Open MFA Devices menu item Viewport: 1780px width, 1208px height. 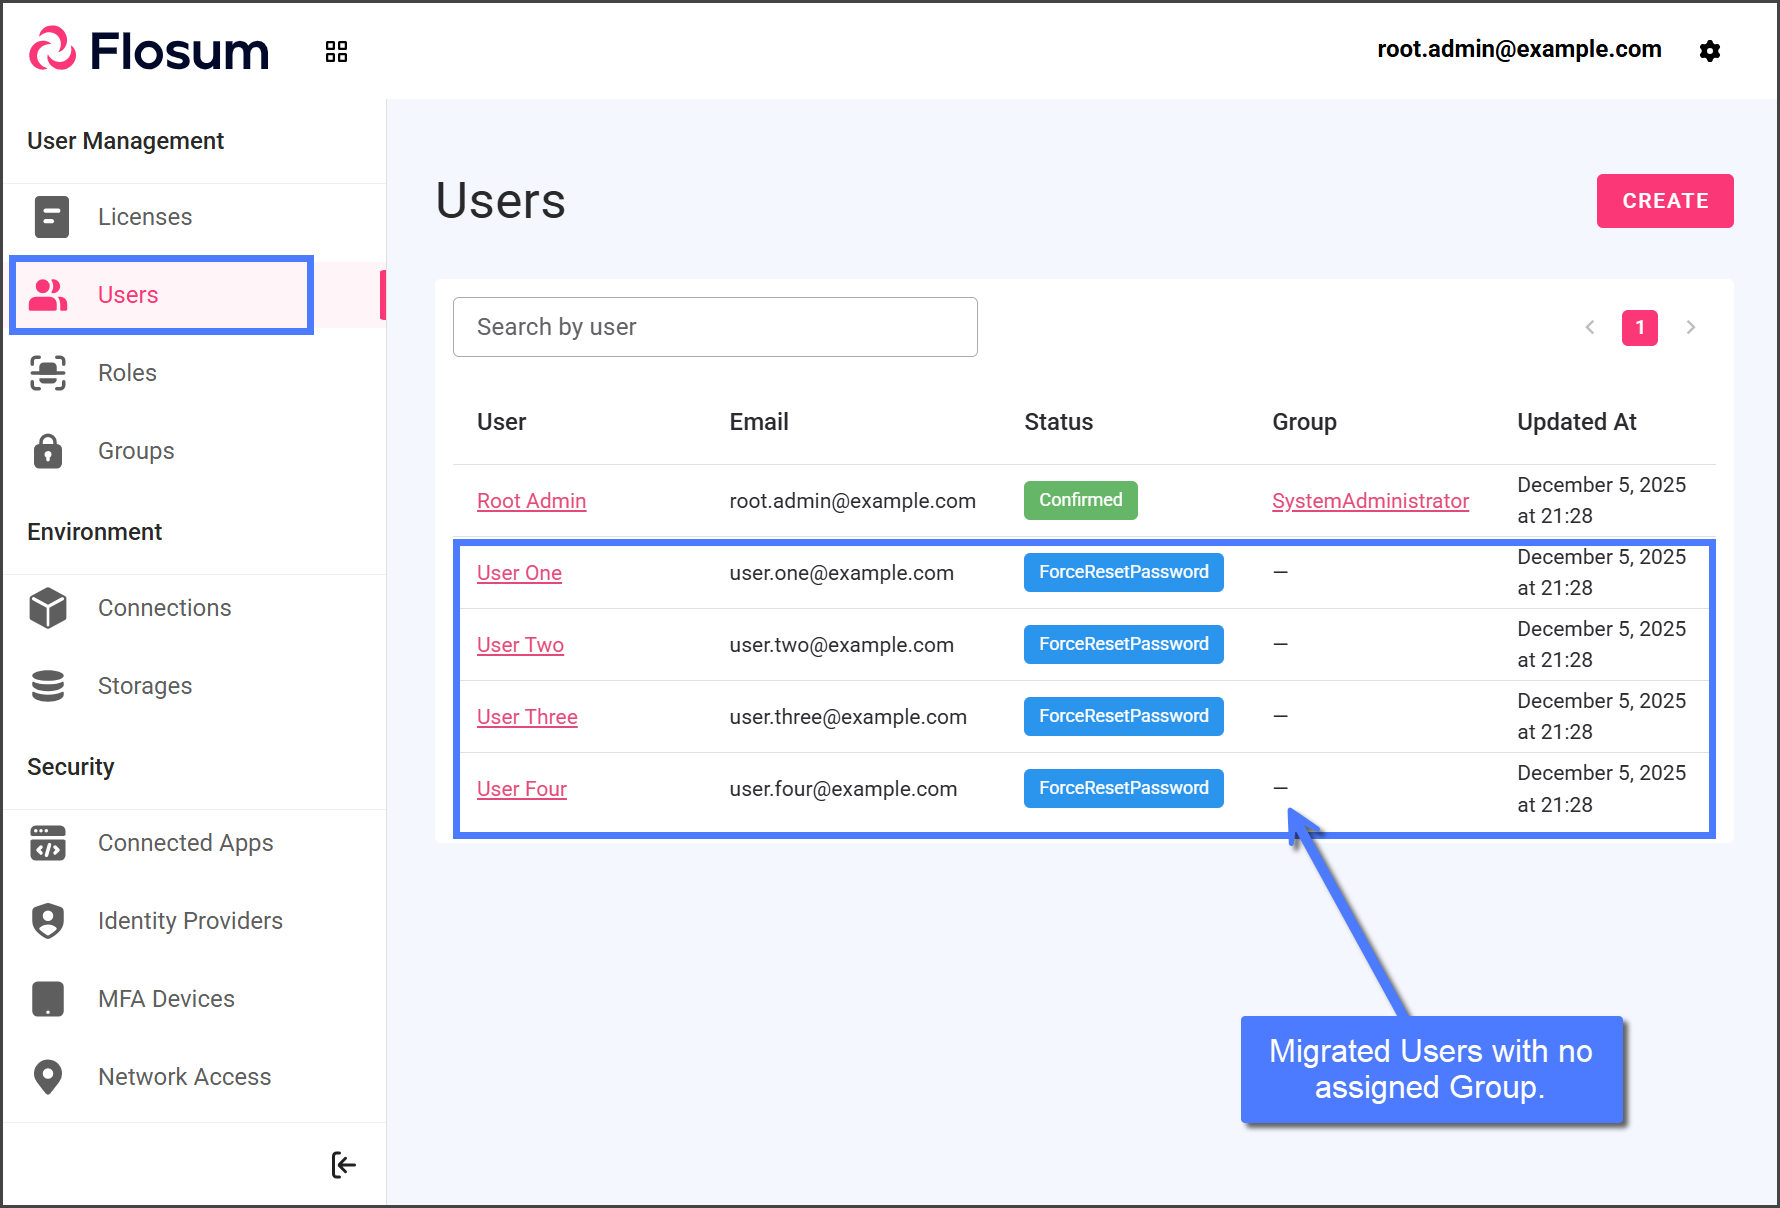click(x=166, y=999)
